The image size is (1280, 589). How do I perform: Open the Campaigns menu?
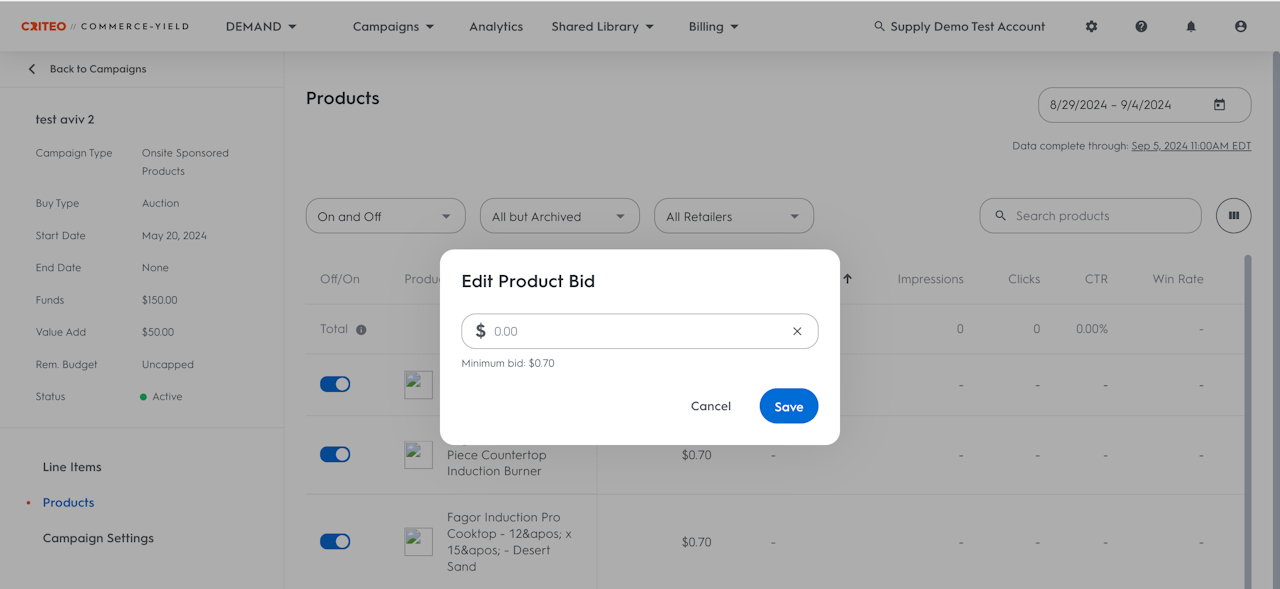[393, 27]
